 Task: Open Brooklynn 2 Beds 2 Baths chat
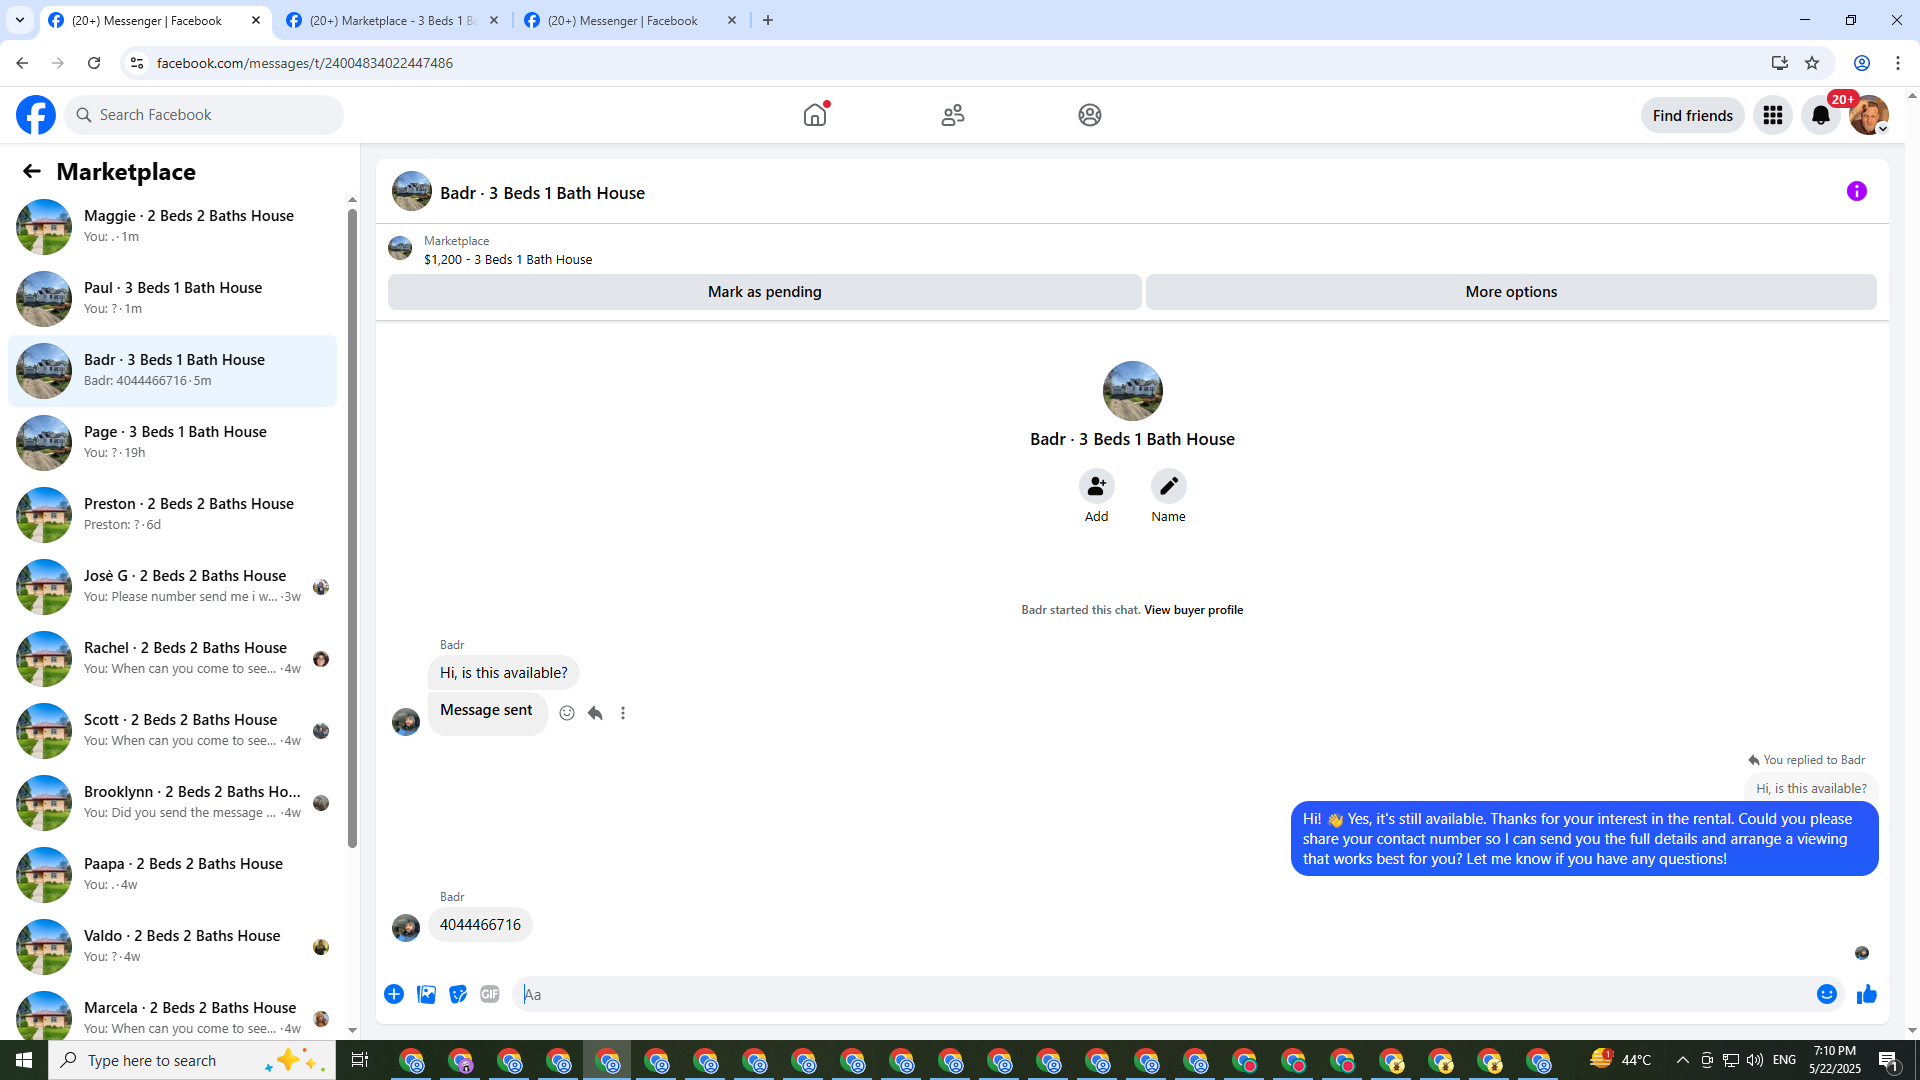172,803
